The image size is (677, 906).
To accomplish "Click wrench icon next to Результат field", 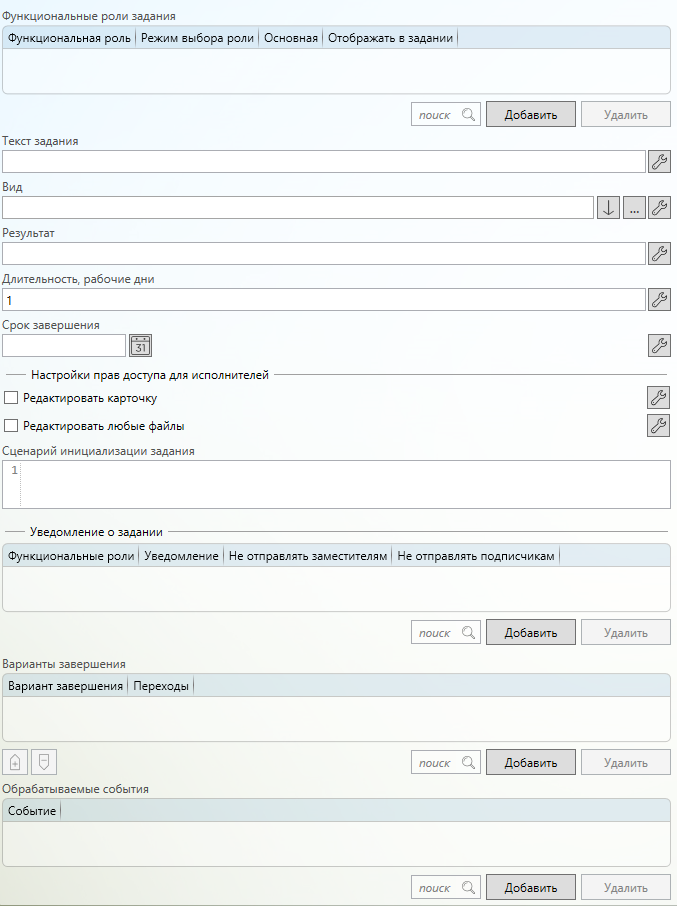I will [659, 253].
